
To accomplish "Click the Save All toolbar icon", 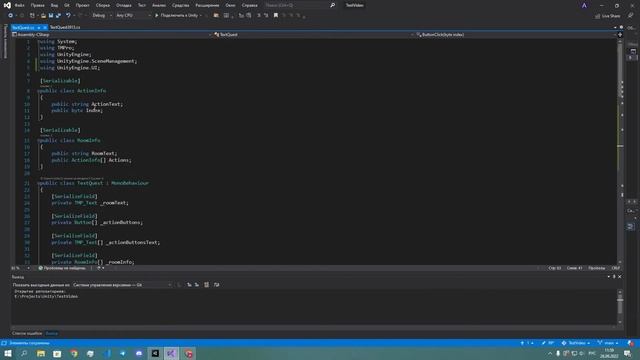I will [58, 16].
